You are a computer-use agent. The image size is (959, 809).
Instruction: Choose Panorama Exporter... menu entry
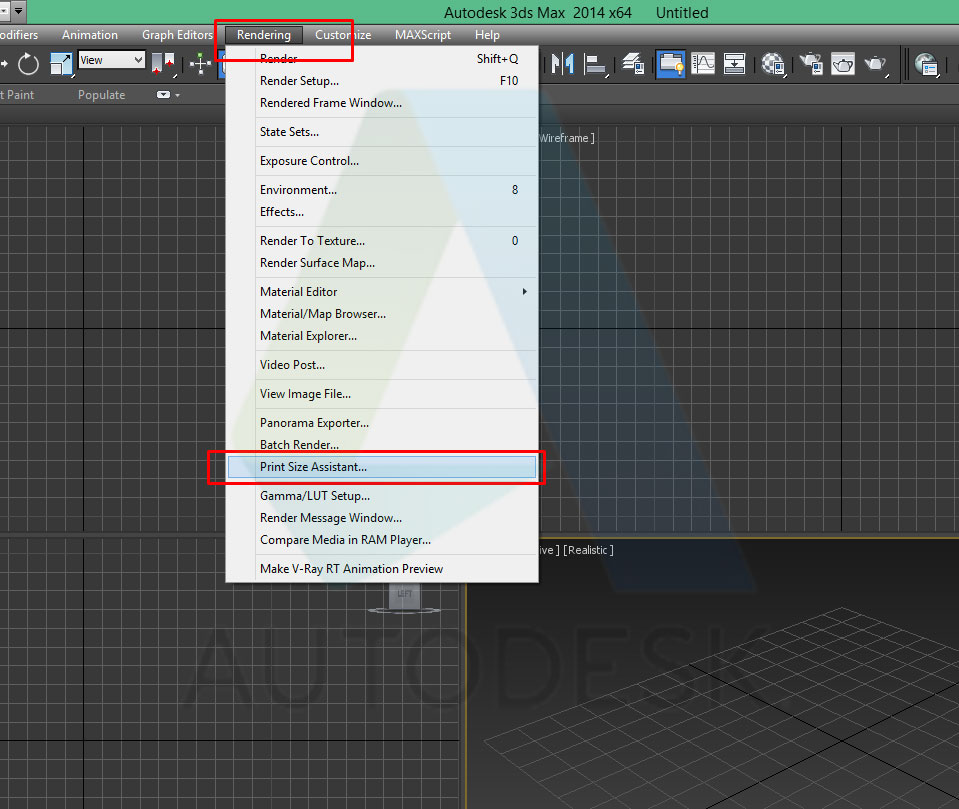(382, 423)
